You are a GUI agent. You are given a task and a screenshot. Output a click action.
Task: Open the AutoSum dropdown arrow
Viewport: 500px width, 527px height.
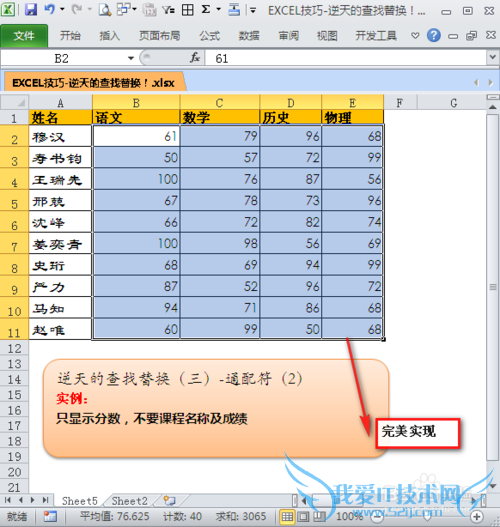(218, 9)
